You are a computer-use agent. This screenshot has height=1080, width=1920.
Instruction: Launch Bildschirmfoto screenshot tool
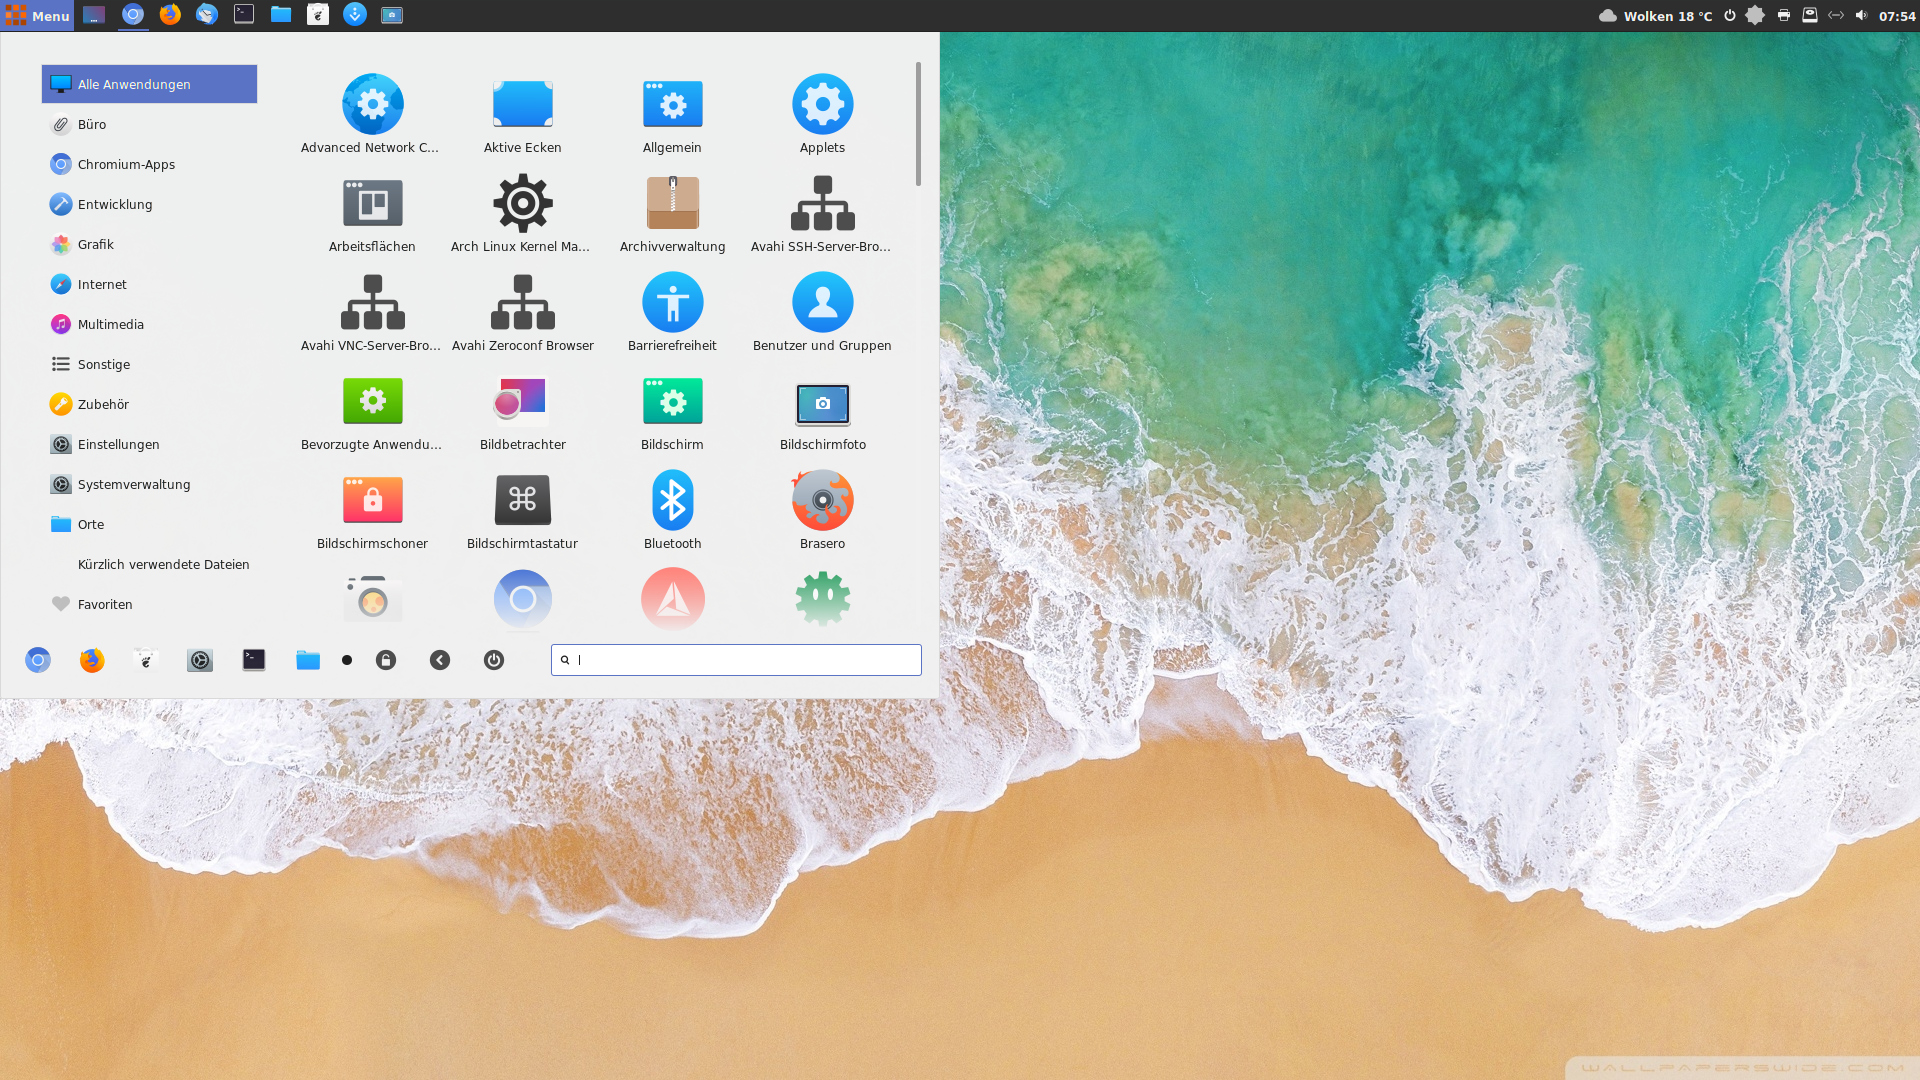(x=822, y=403)
